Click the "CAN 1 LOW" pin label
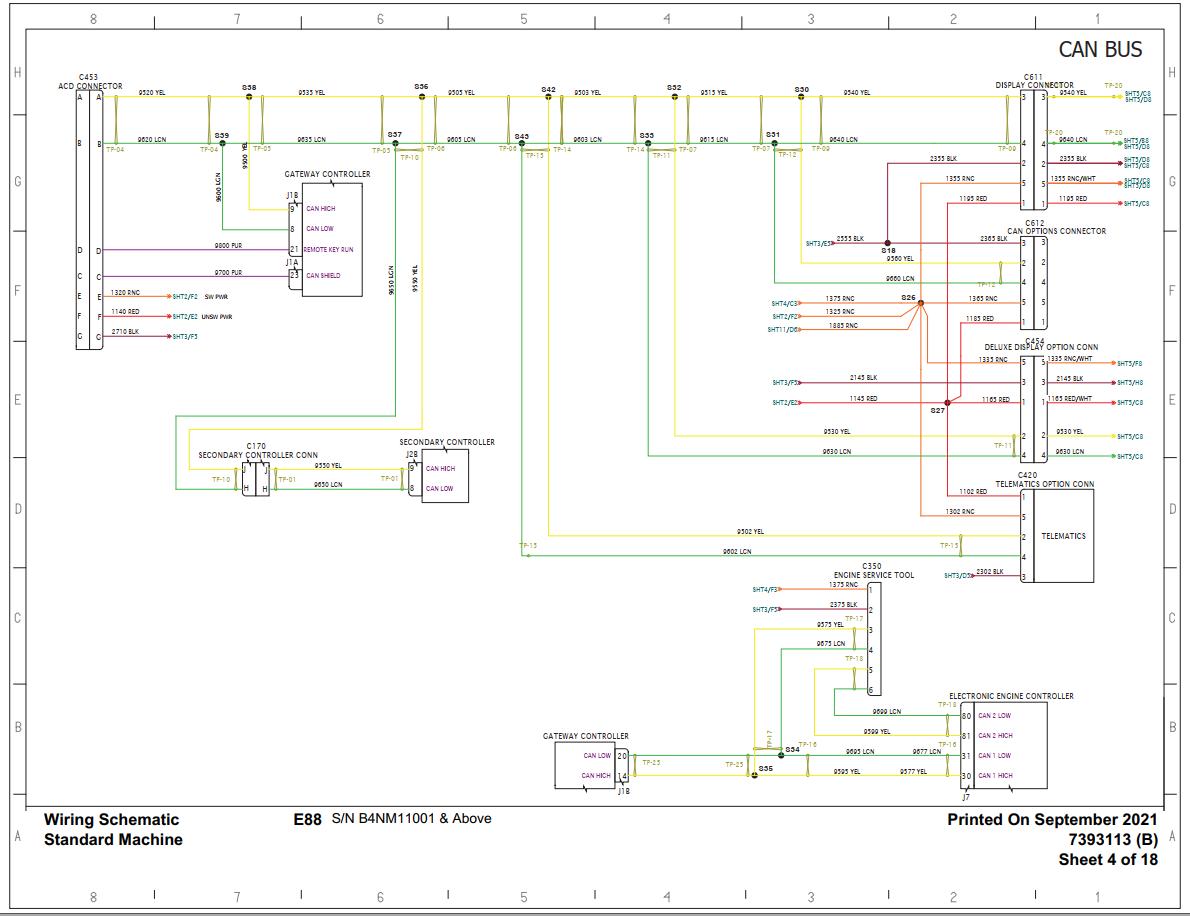Image resolution: width=1190 pixels, height=916 pixels. (994, 755)
